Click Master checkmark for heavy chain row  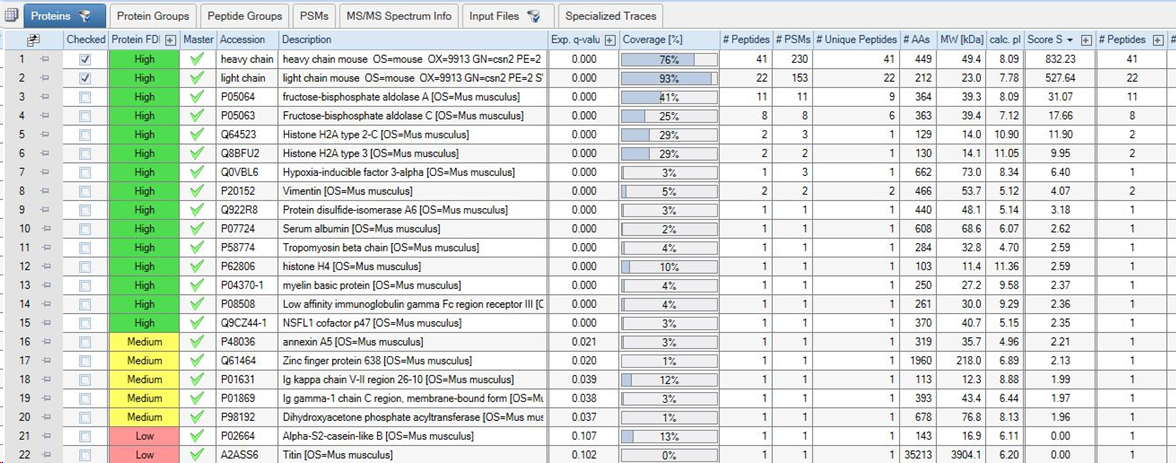[198, 58]
